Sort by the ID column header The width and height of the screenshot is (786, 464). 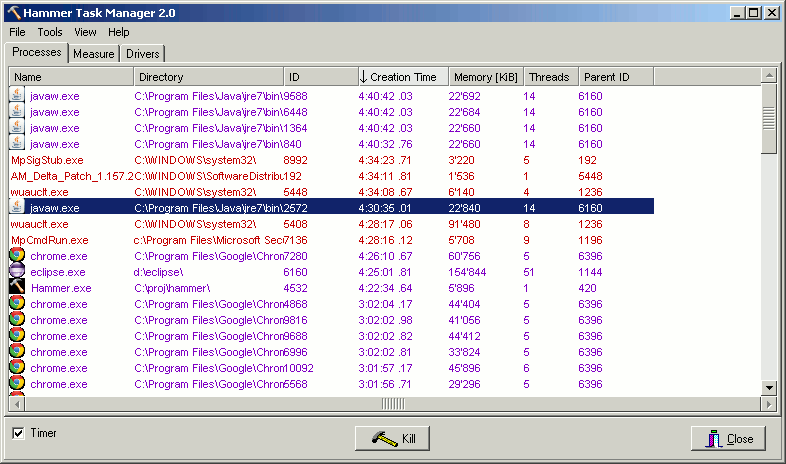pyautogui.click(x=321, y=77)
